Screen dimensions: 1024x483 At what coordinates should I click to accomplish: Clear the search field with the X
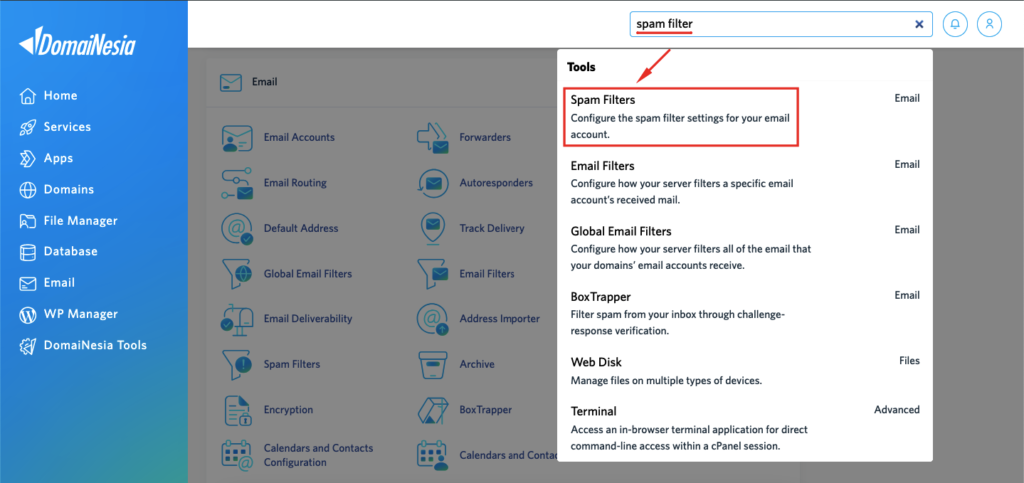[x=919, y=24]
